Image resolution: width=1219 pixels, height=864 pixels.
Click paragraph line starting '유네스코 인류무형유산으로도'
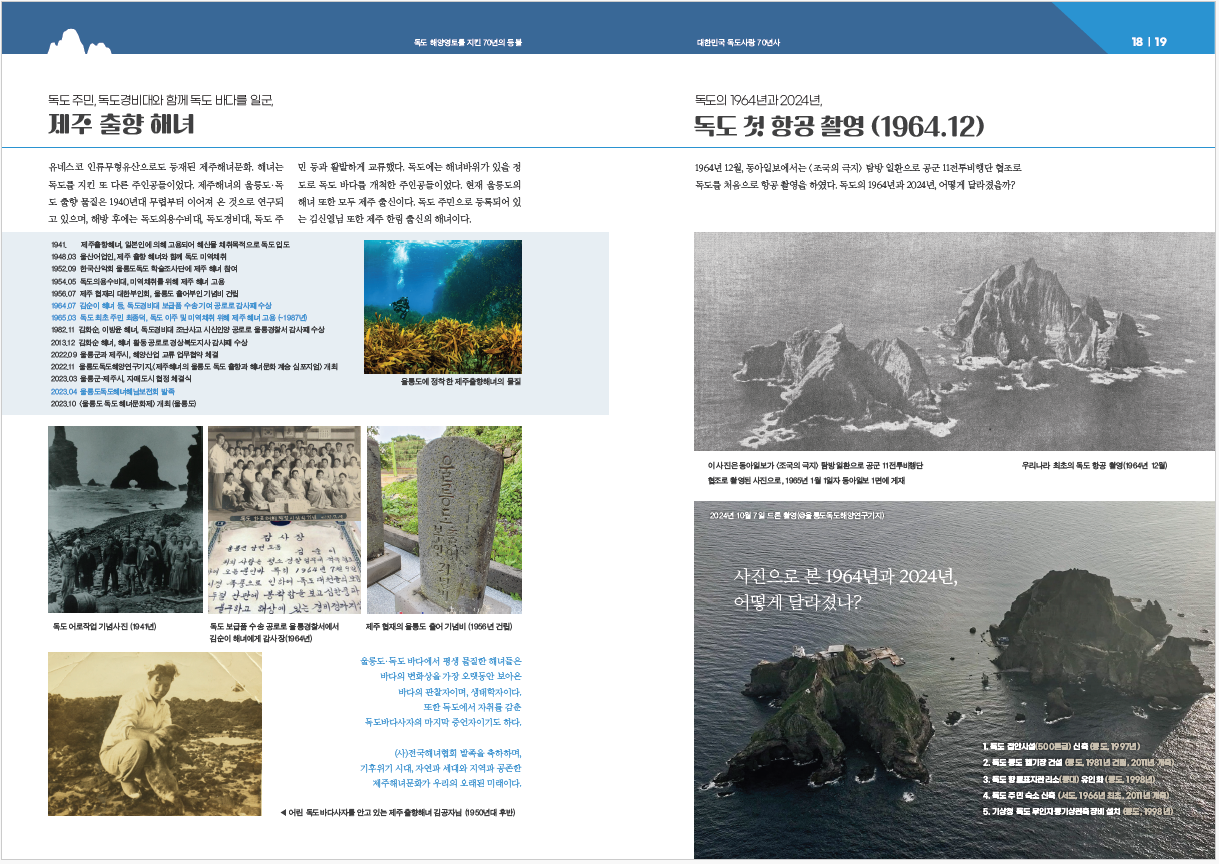click(166, 166)
